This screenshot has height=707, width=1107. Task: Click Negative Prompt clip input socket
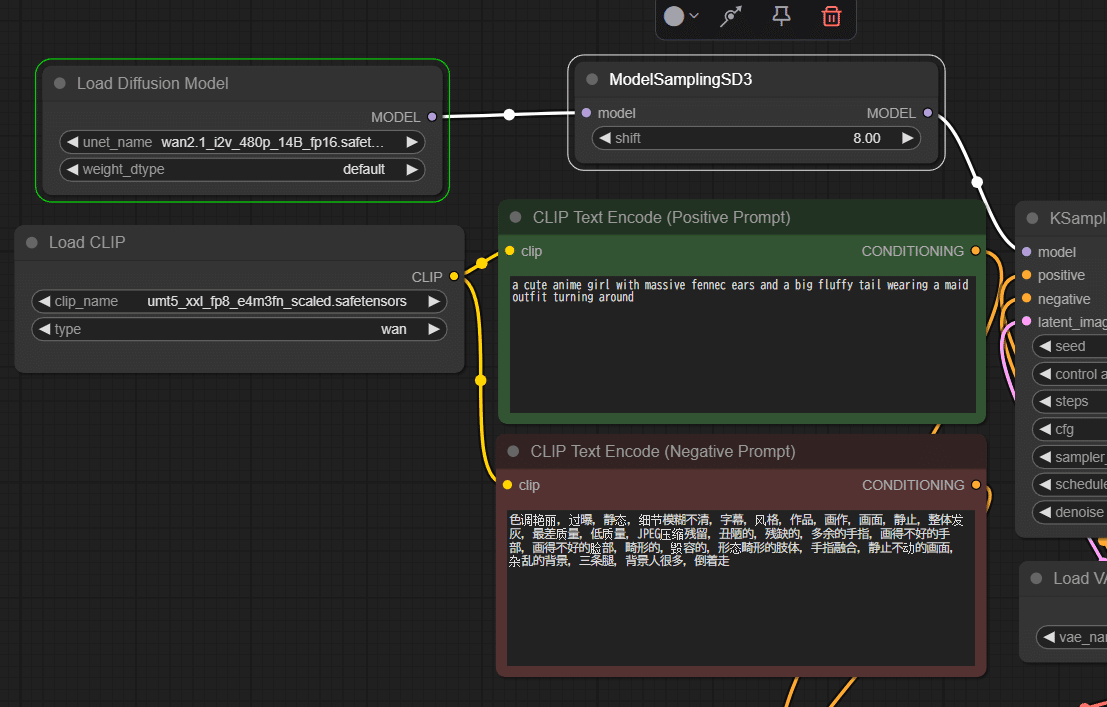coord(508,485)
